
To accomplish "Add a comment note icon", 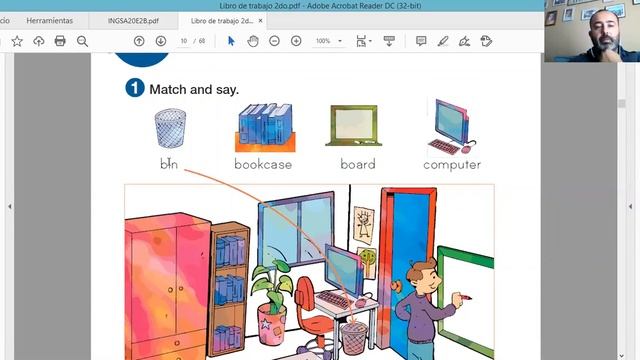I will point(421,41).
